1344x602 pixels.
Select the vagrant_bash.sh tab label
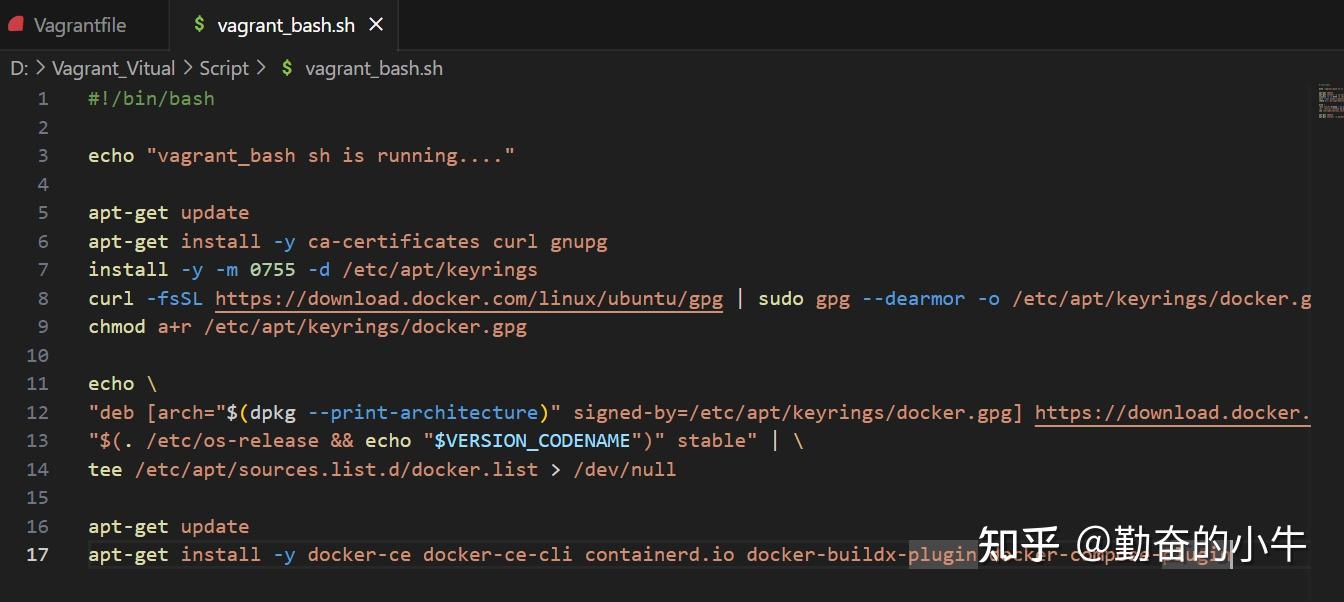[286, 25]
